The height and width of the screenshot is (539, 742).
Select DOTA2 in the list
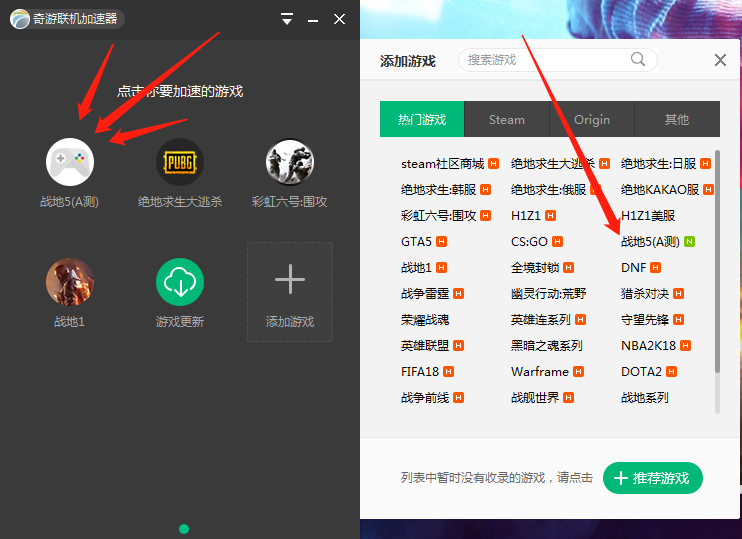(641, 372)
